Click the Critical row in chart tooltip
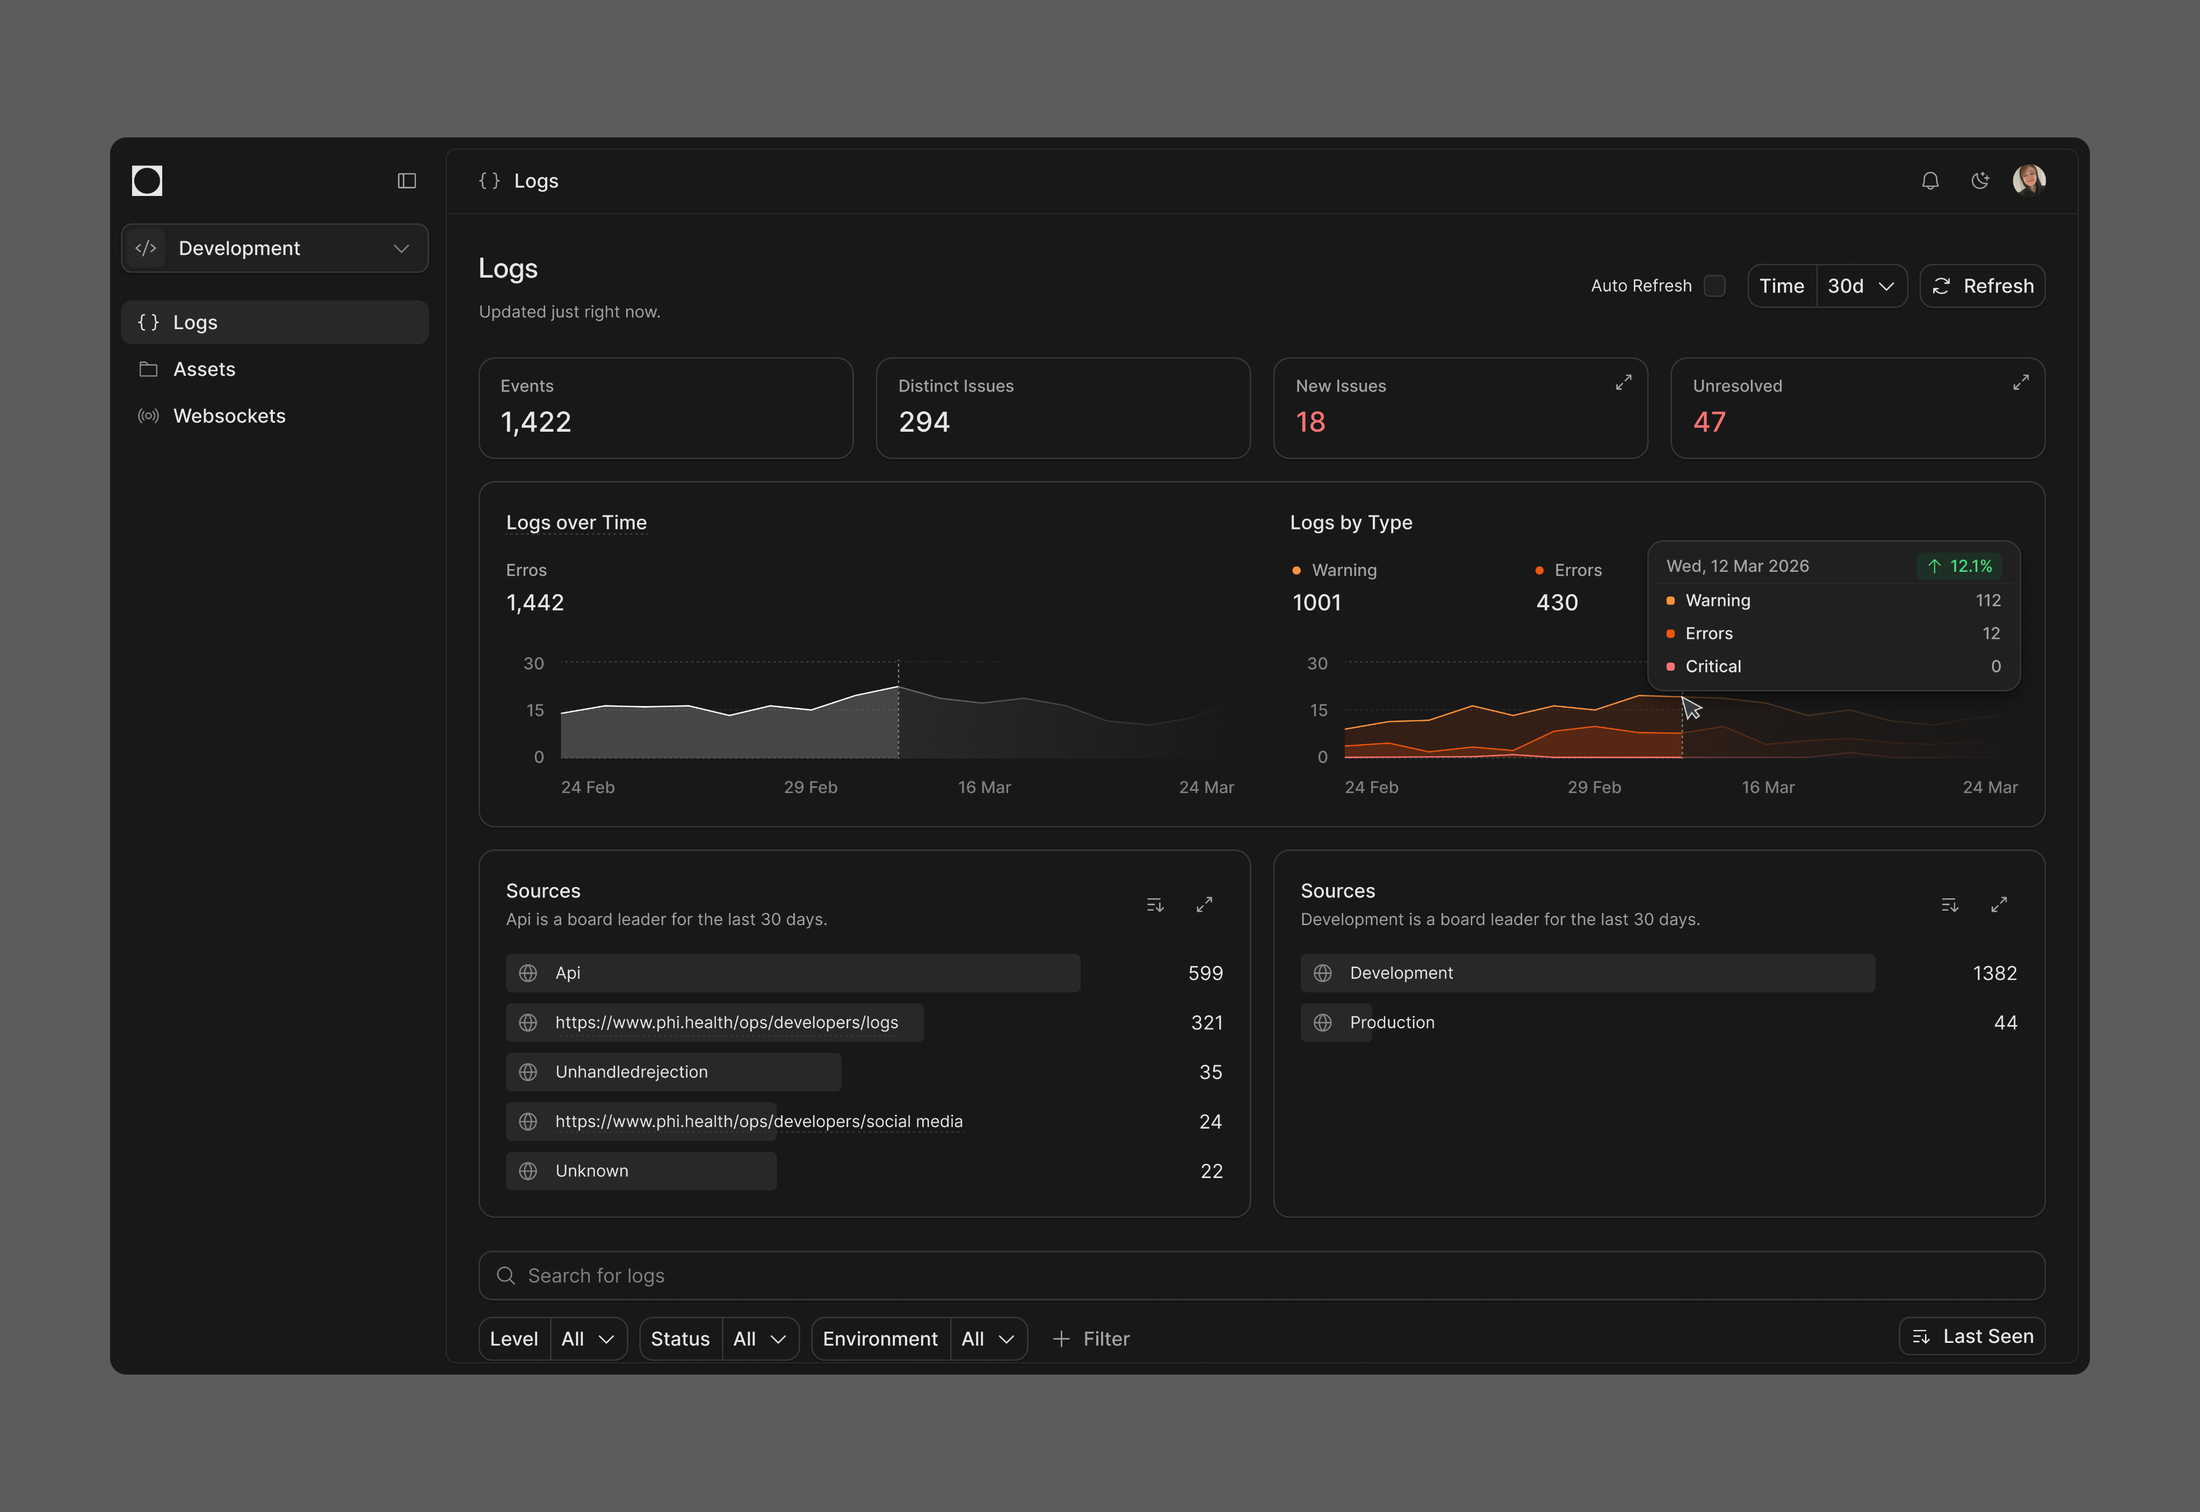Viewport: 2200px width, 1512px height. point(1833,667)
